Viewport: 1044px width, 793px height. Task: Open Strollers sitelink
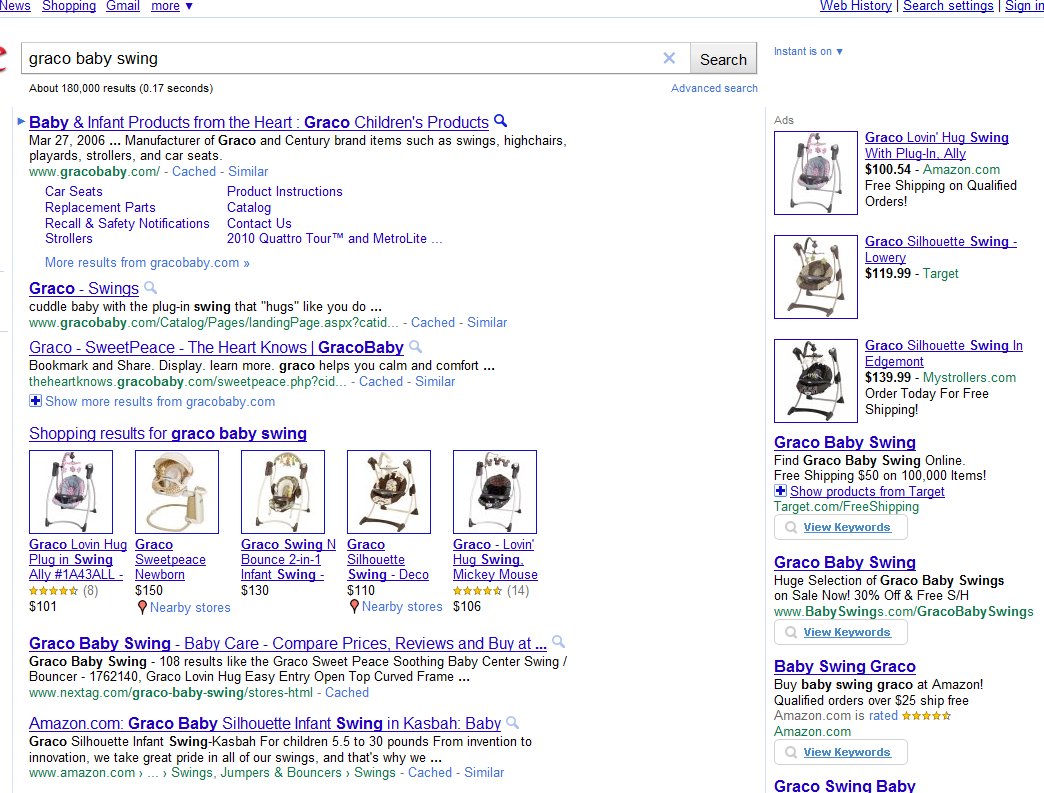[x=69, y=238]
